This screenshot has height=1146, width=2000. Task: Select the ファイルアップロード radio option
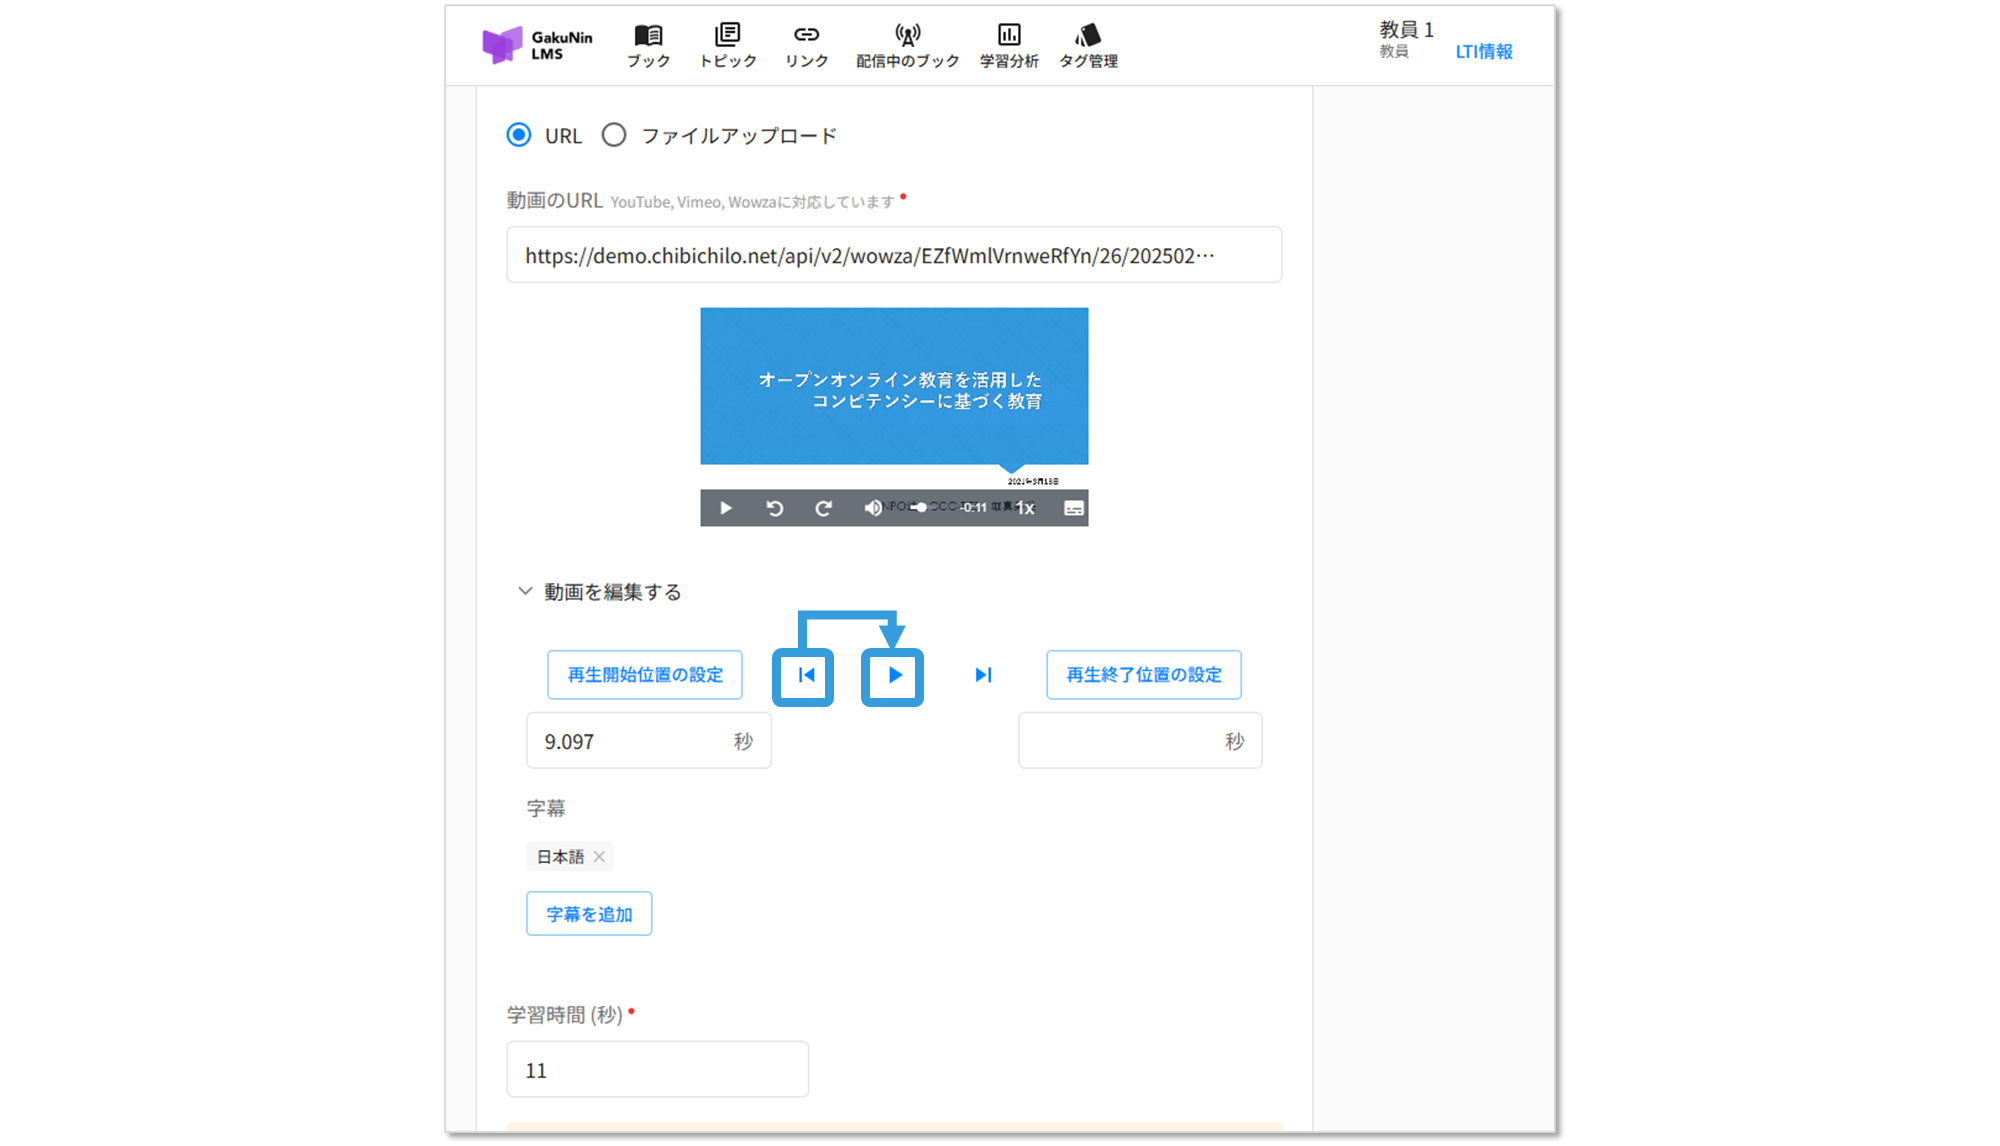[614, 135]
